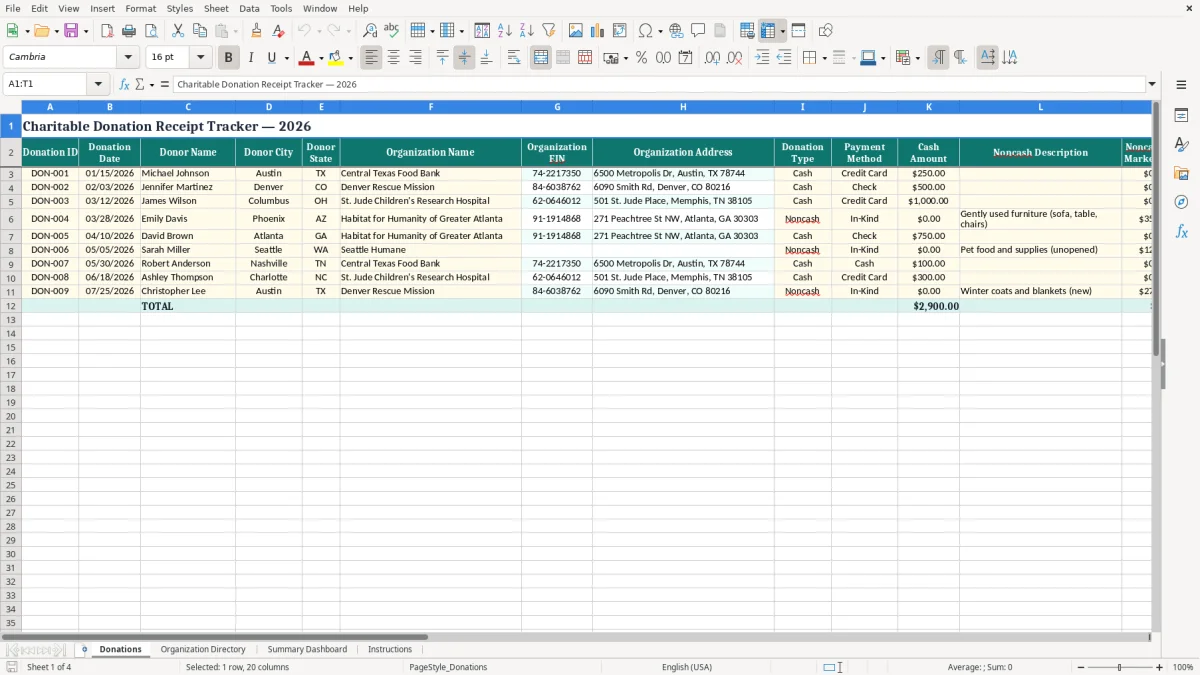
Task: Open the Data menu
Action: tap(249, 9)
